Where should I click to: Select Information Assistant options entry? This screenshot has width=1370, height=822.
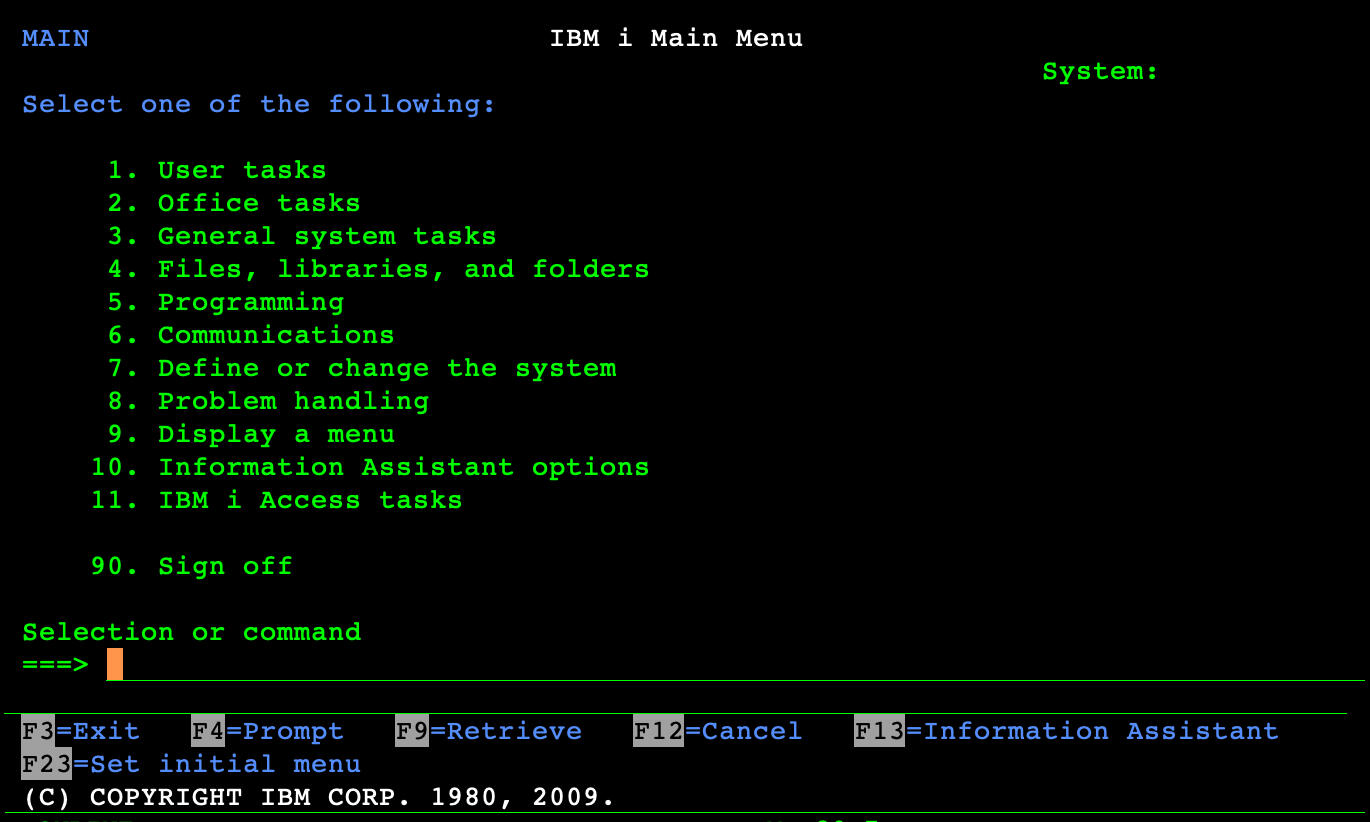[x=370, y=467]
